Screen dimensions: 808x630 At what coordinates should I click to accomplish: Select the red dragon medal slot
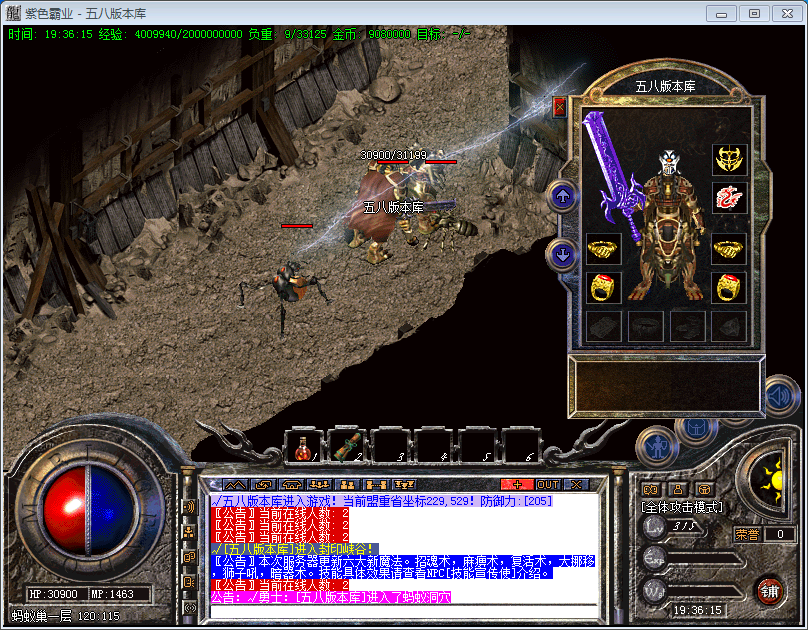point(729,198)
